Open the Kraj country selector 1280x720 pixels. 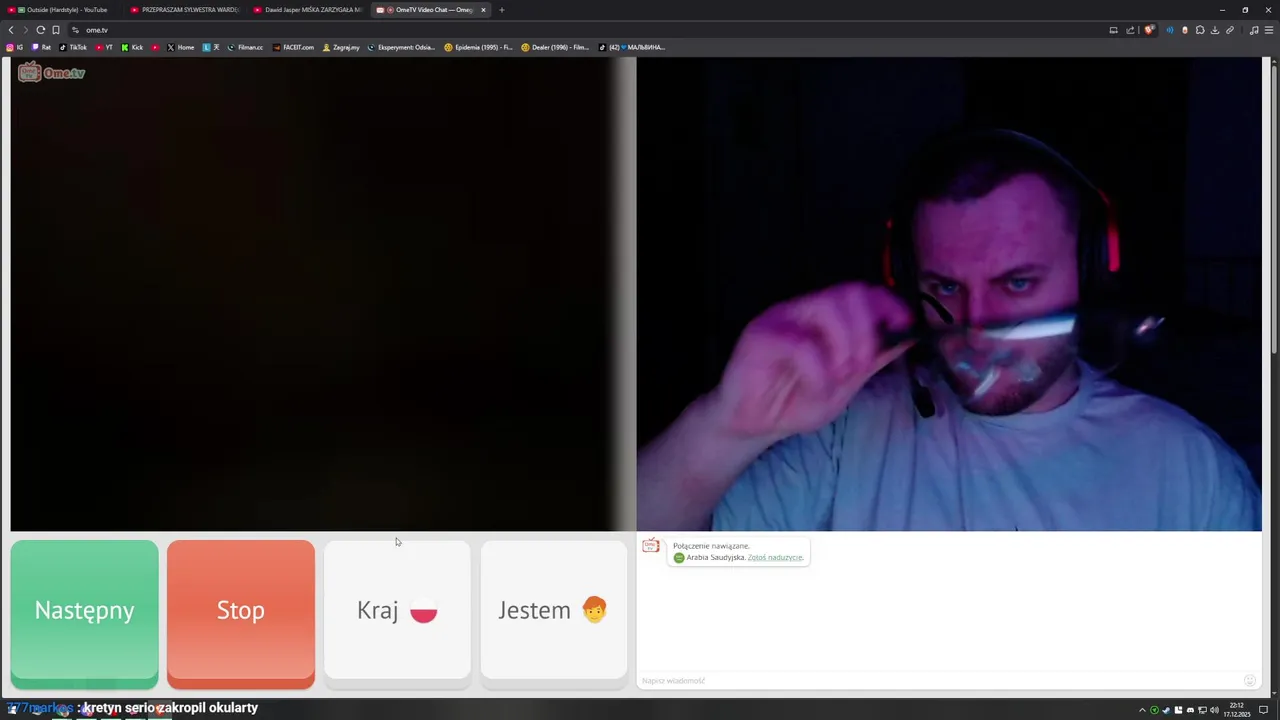[x=397, y=611]
